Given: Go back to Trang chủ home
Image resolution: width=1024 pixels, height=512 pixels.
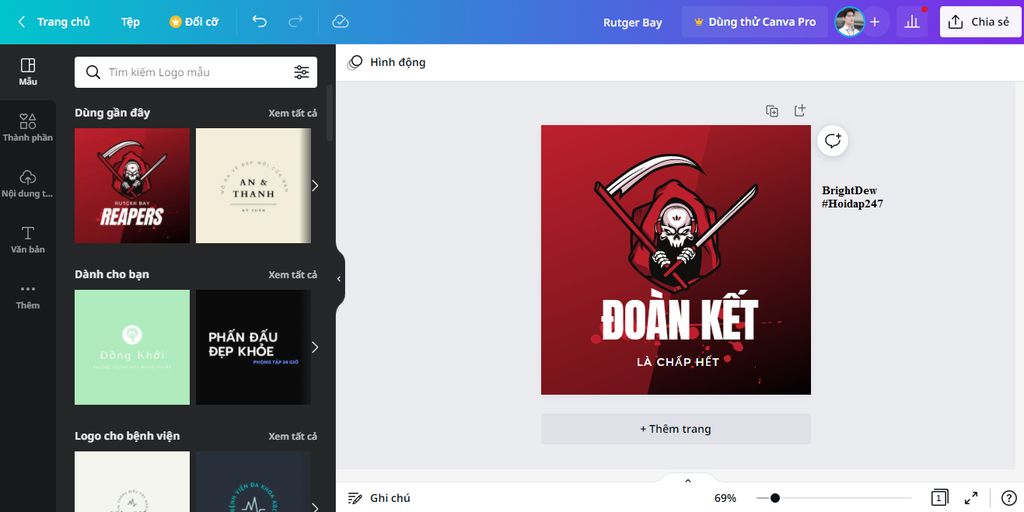Looking at the screenshot, I should [54, 22].
